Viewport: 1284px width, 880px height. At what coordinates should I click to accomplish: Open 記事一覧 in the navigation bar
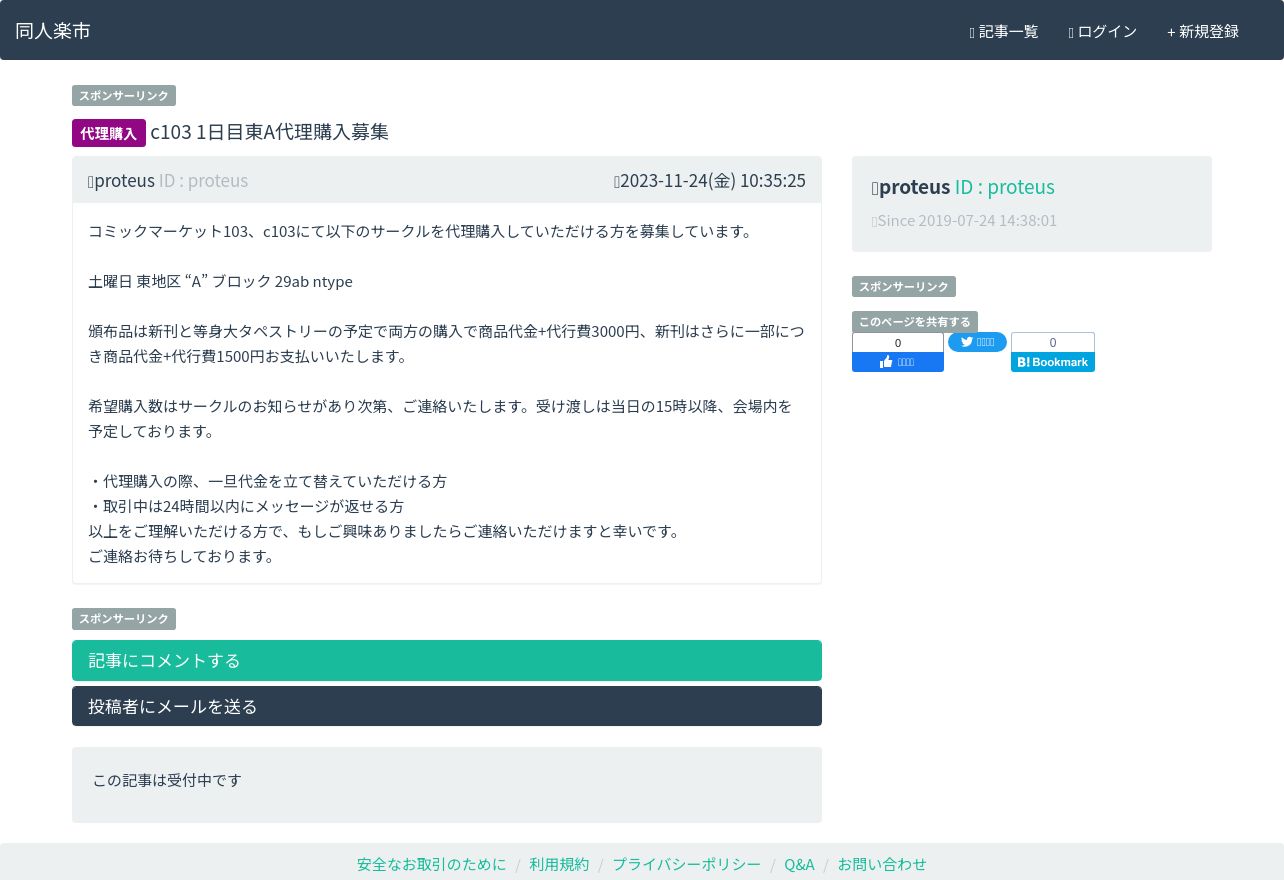pos(1004,32)
